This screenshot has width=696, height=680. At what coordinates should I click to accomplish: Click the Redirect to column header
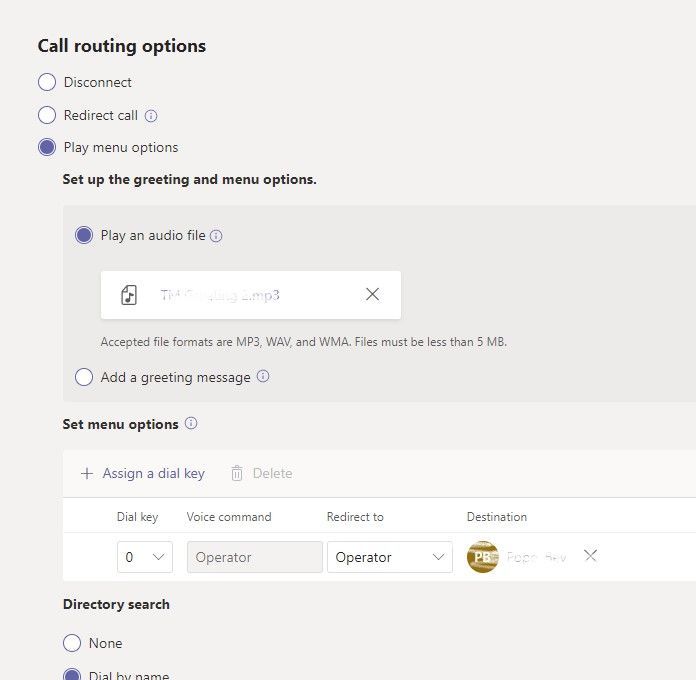pyautogui.click(x=355, y=517)
